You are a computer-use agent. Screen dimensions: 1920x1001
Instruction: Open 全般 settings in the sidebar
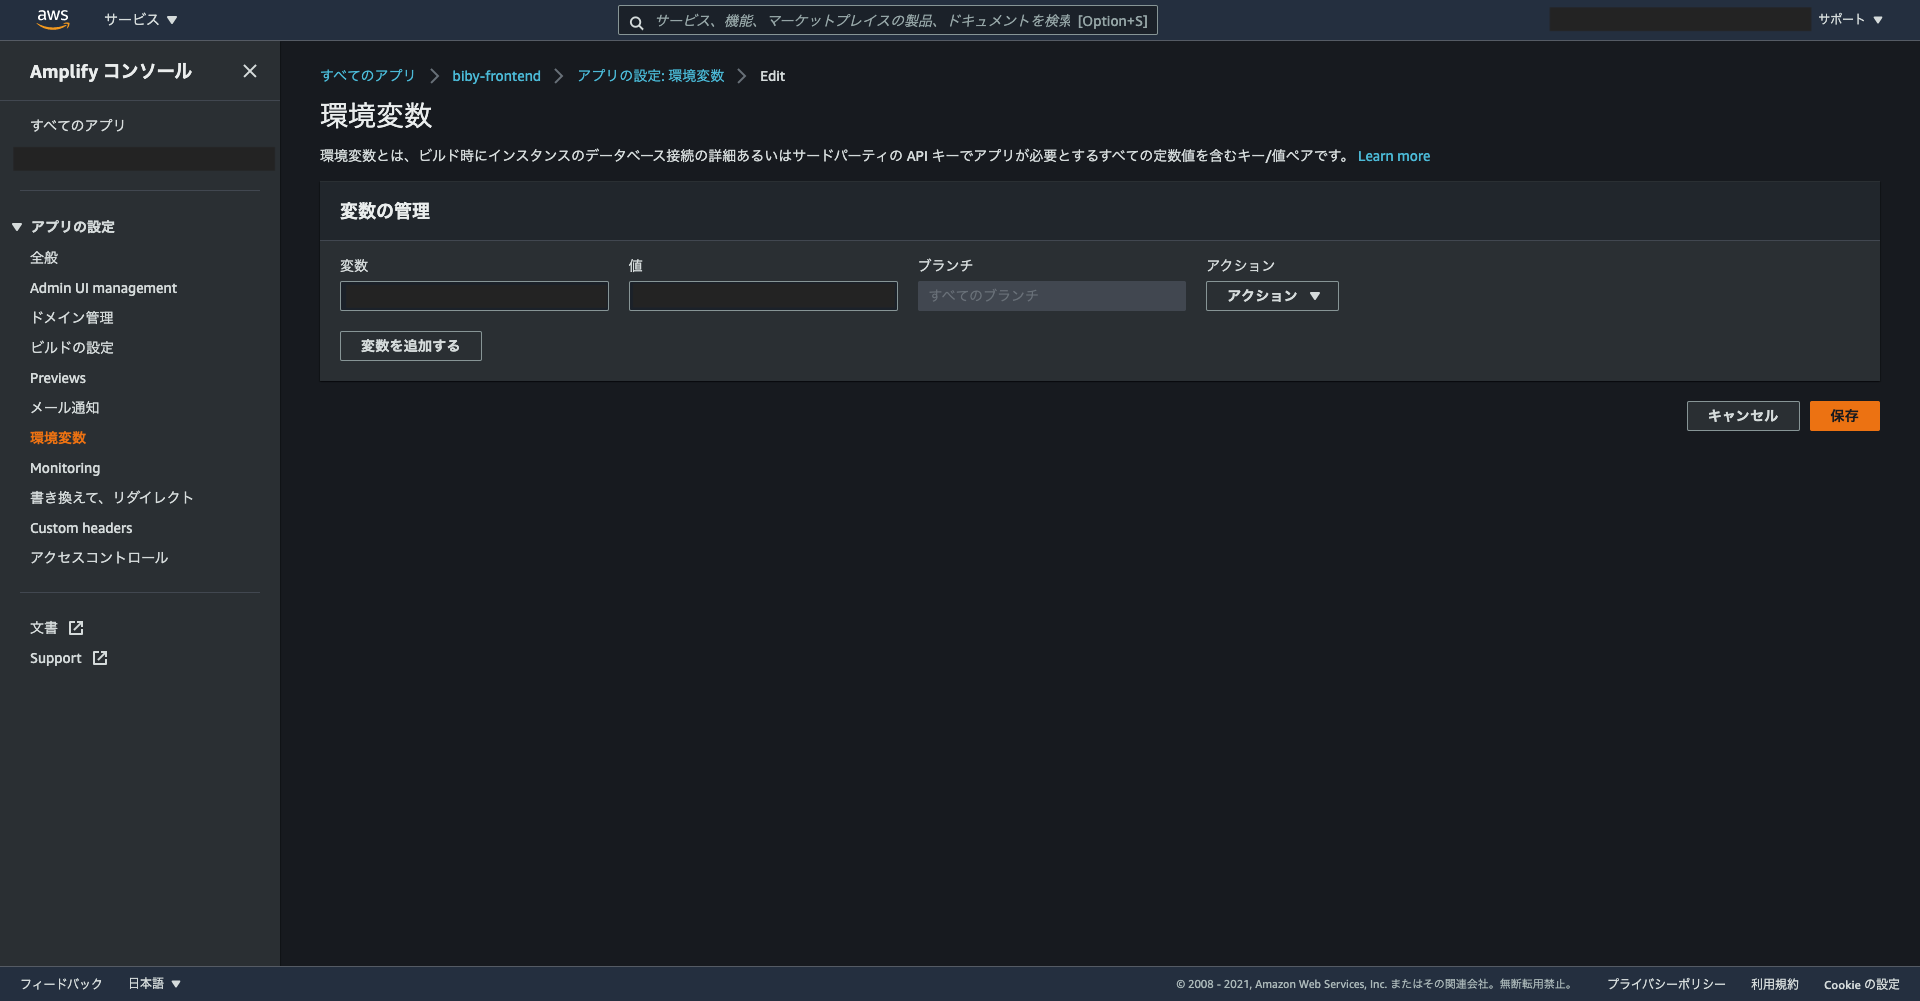pos(44,258)
